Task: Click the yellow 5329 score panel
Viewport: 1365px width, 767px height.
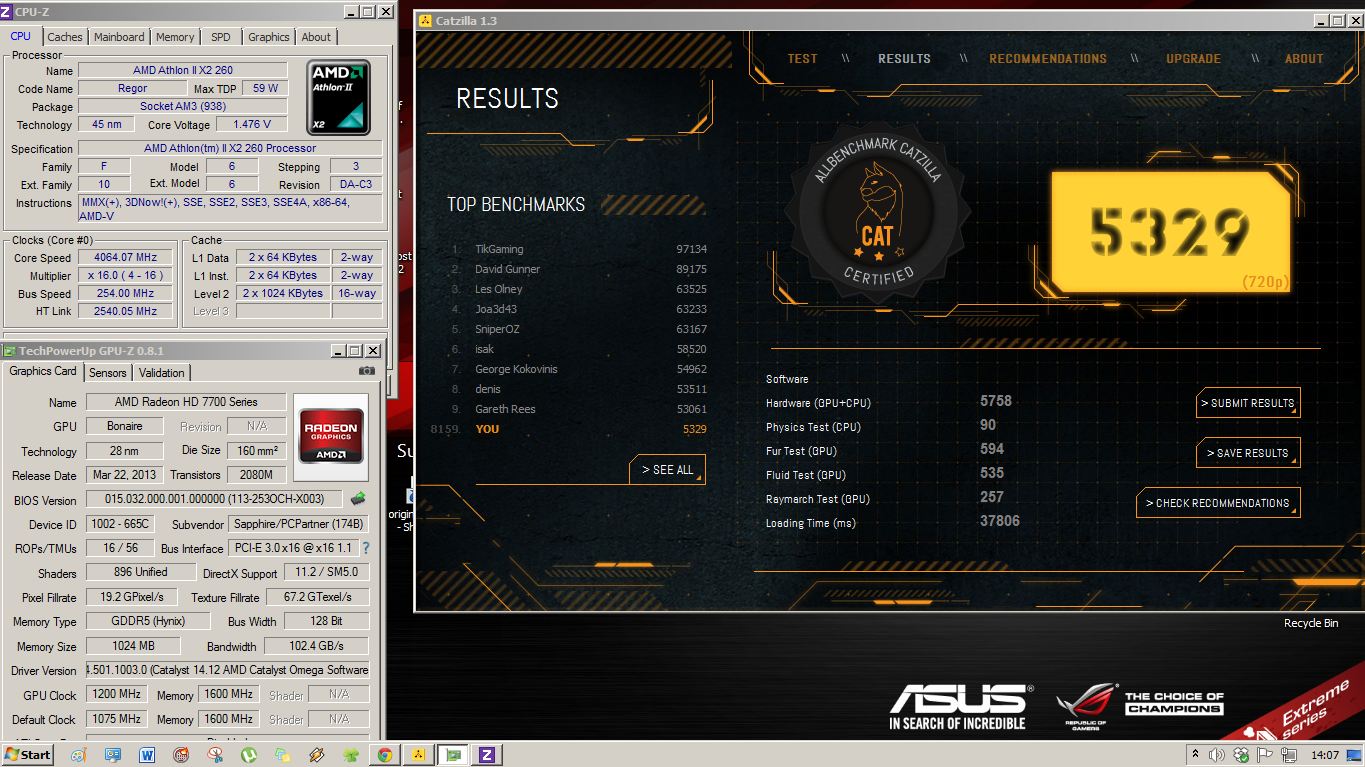Action: click(1170, 233)
